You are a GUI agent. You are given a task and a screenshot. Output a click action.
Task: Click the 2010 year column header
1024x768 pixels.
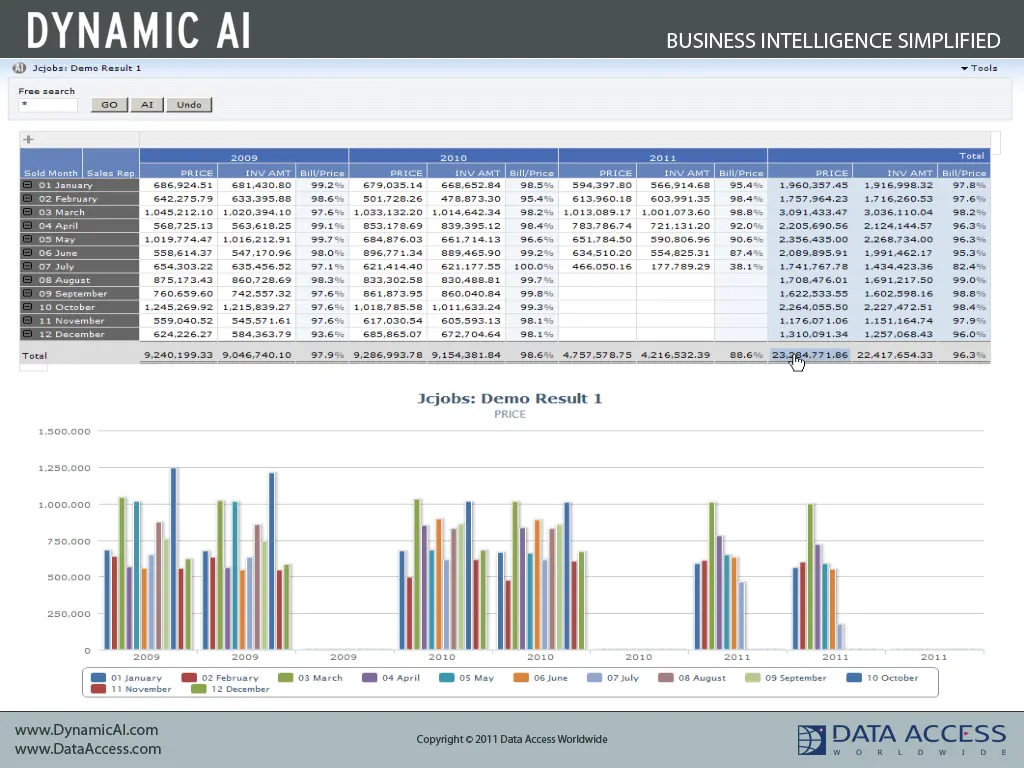click(453, 157)
